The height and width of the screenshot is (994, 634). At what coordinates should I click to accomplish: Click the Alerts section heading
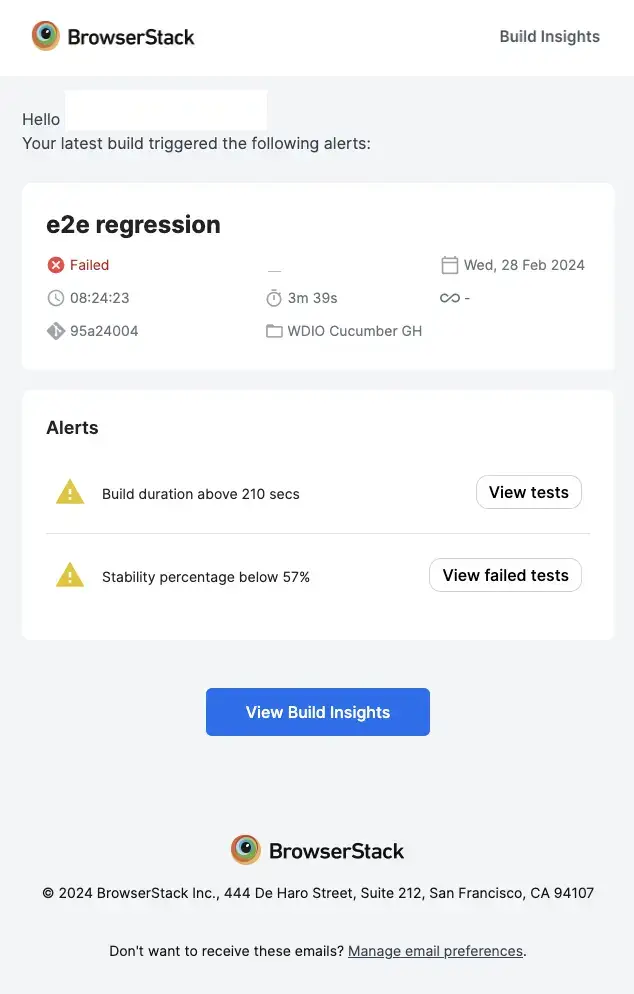[x=72, y=428]
